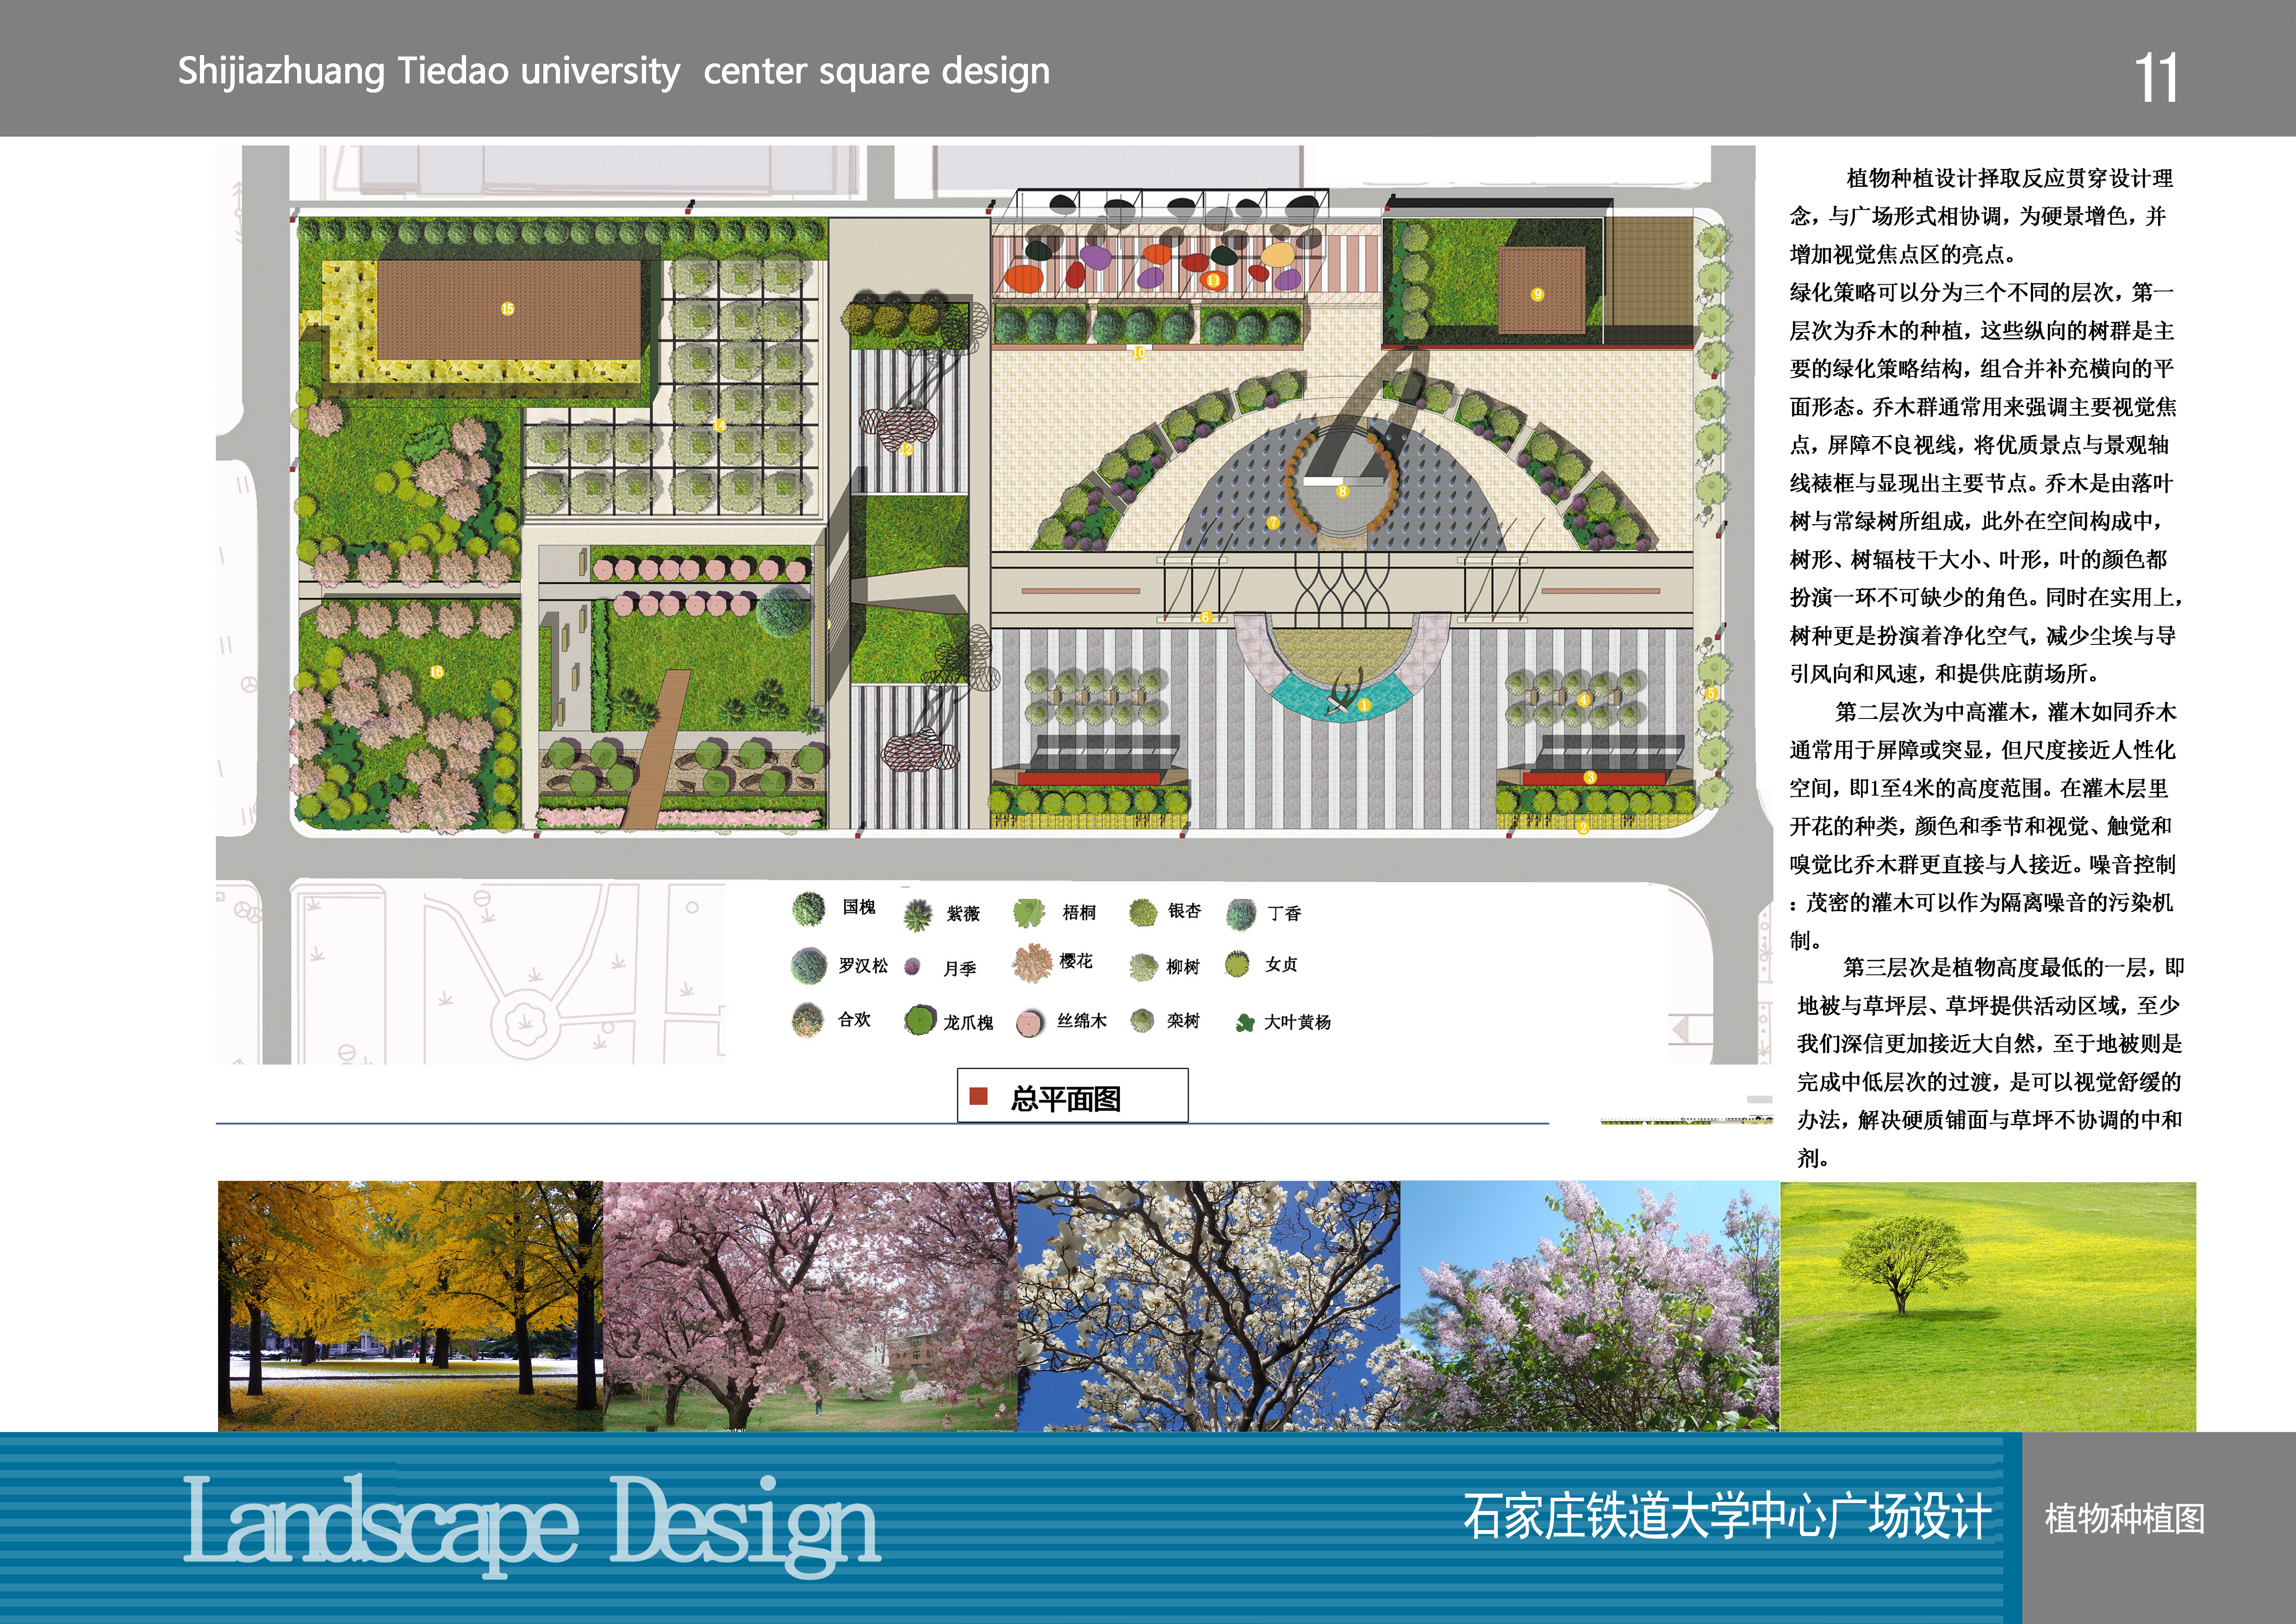Image resolution: width=2296 pixels, height=1624 pixels.
Task: Select the 国槐 tree symbol in legend
Action: tap(810, 910)
